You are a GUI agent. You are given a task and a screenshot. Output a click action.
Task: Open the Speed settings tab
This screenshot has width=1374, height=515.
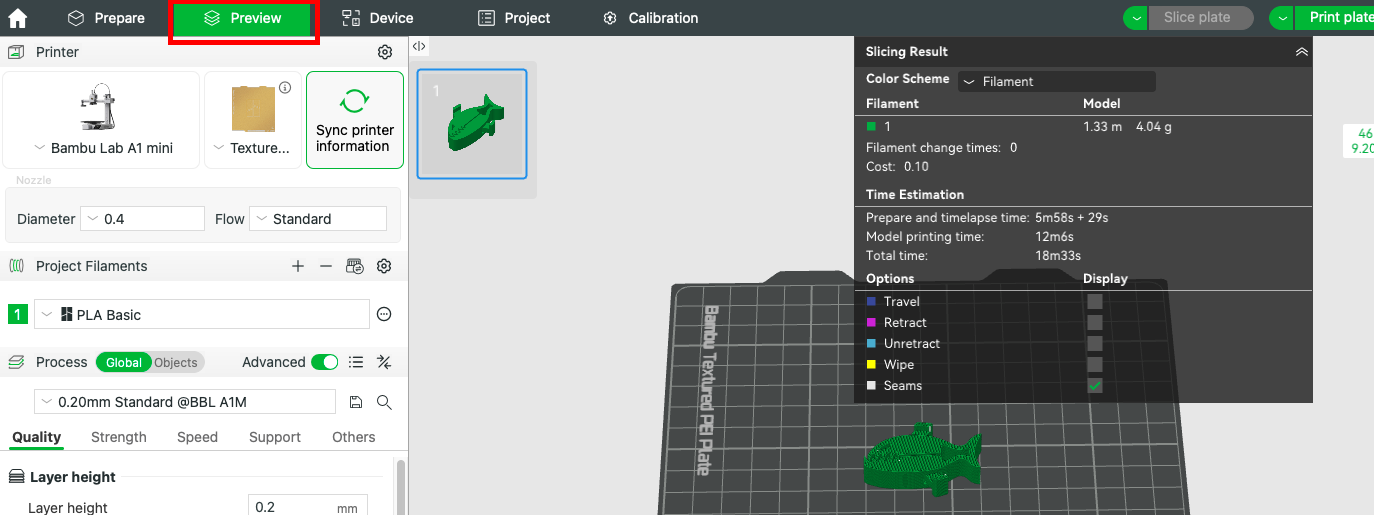tap(197, 437)
